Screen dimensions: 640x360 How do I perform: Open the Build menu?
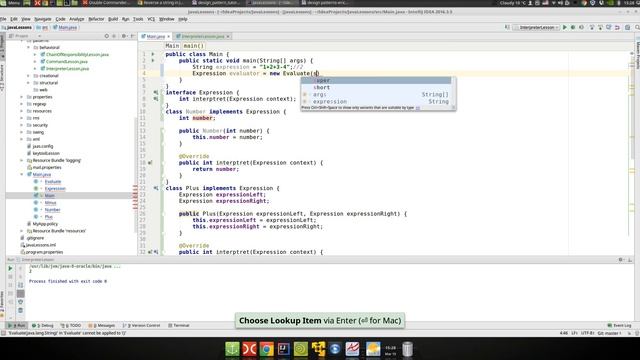click(113, 19)
